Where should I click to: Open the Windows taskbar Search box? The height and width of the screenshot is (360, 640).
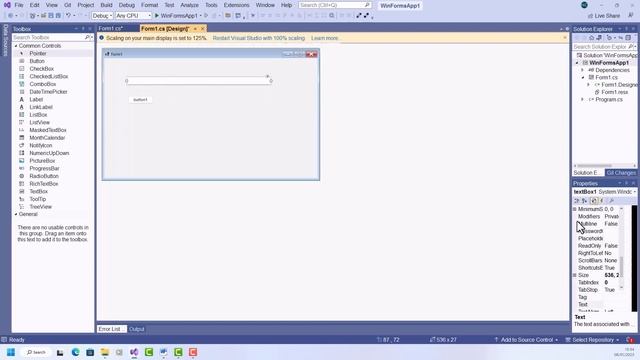coord(36,352)
